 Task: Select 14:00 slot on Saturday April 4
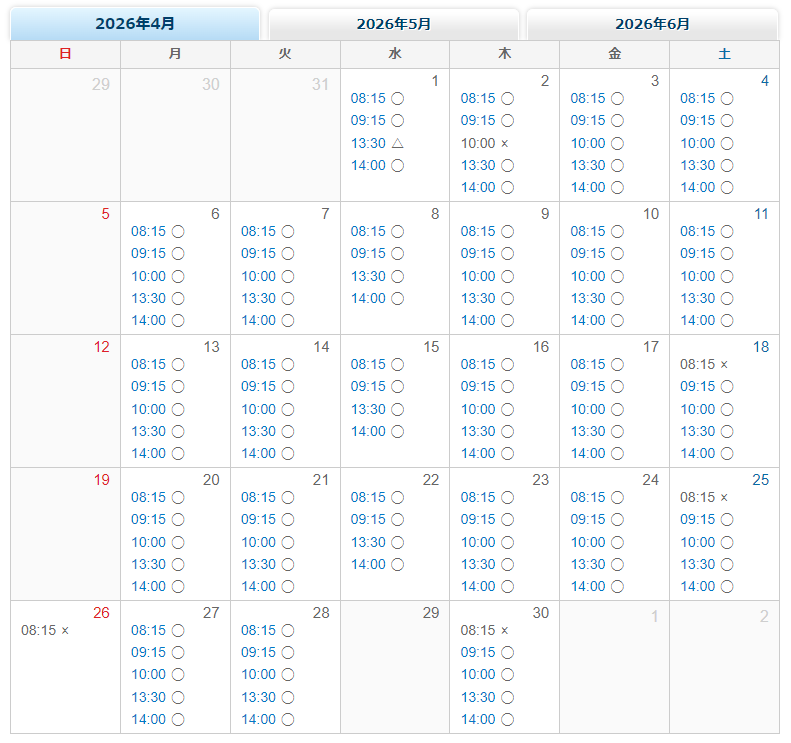[x=707, y=187]
